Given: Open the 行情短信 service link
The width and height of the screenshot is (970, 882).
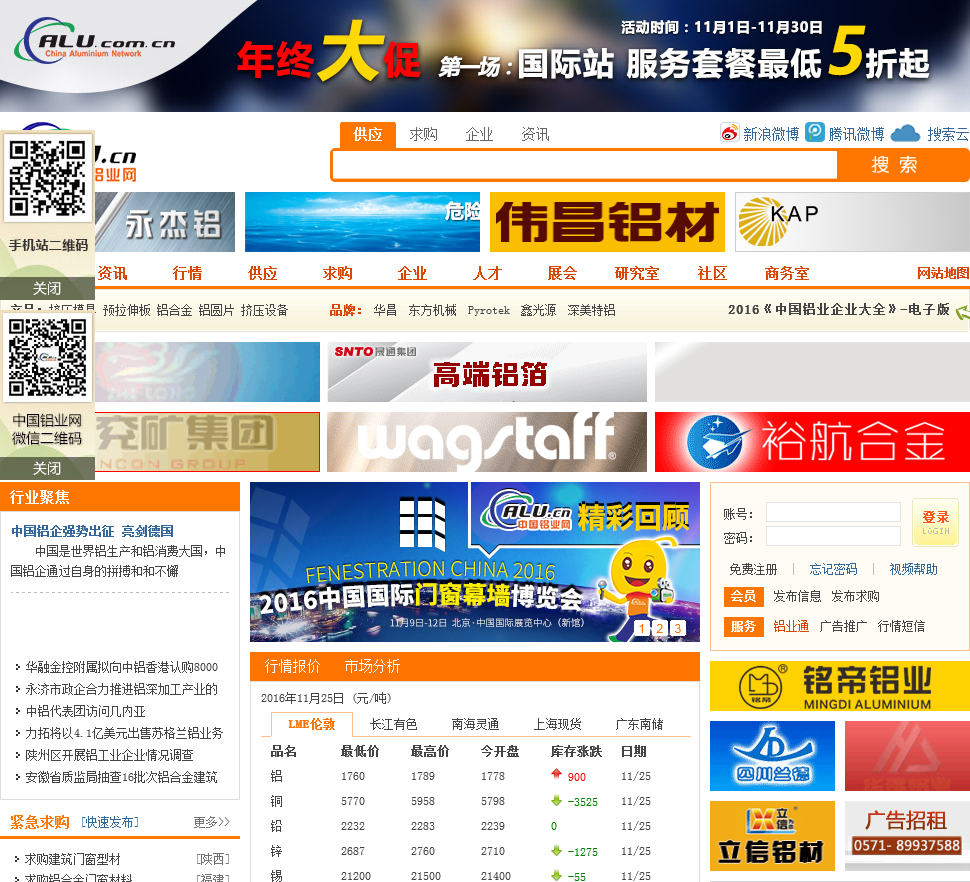Looking at the screenshot, I should (x=901, y=627).
